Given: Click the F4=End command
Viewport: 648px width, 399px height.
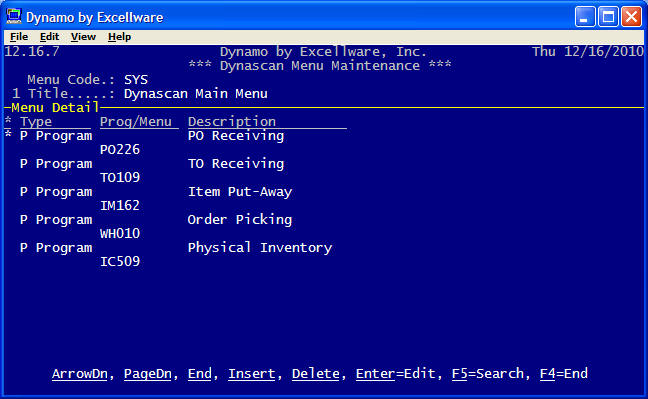Looking at the screenshot, I should click(x=564, y=374).
